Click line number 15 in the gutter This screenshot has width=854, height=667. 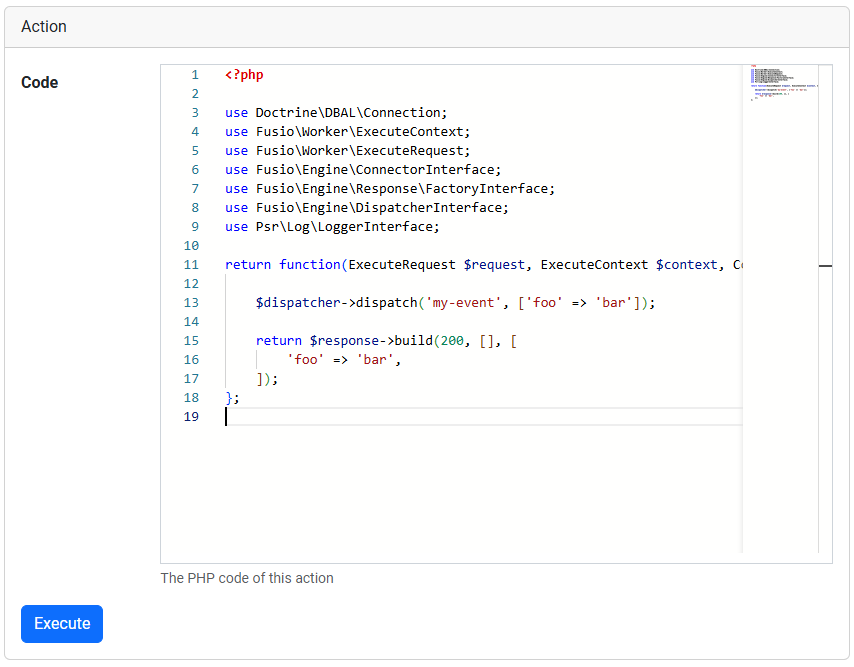pos(191,341)
